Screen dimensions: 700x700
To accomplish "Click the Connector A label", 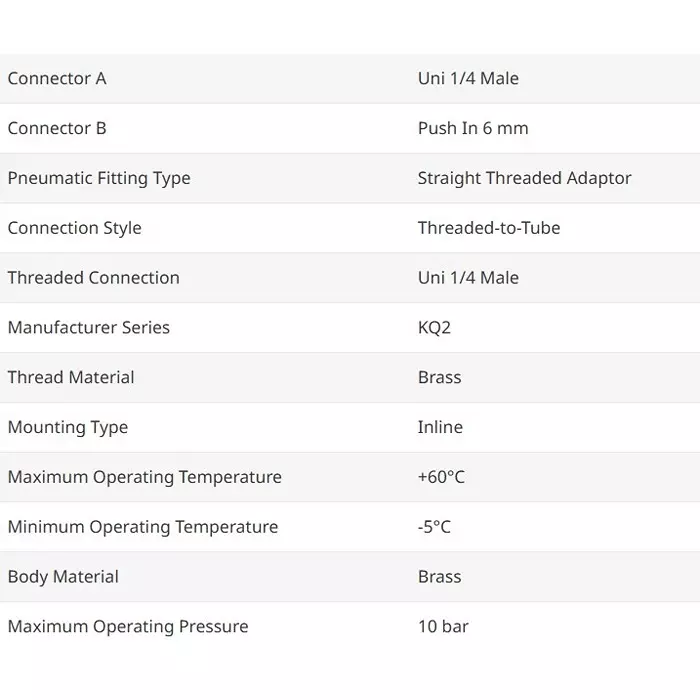I will pyautogui.click(x=57, y=78).
